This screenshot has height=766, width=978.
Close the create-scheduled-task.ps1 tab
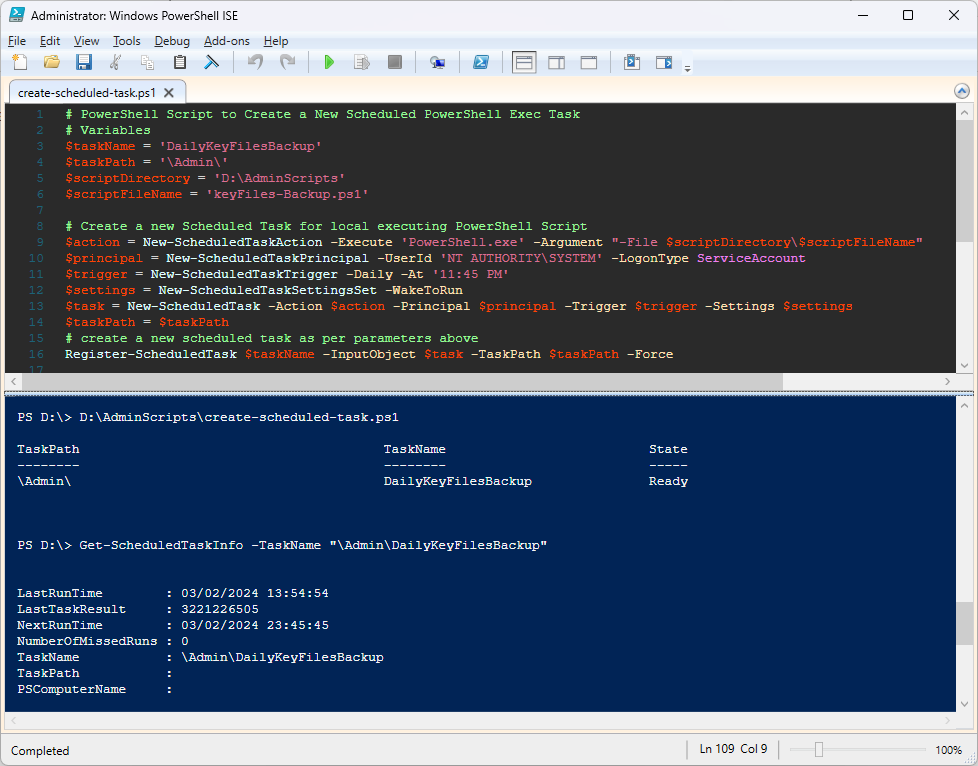pos(168,92)
